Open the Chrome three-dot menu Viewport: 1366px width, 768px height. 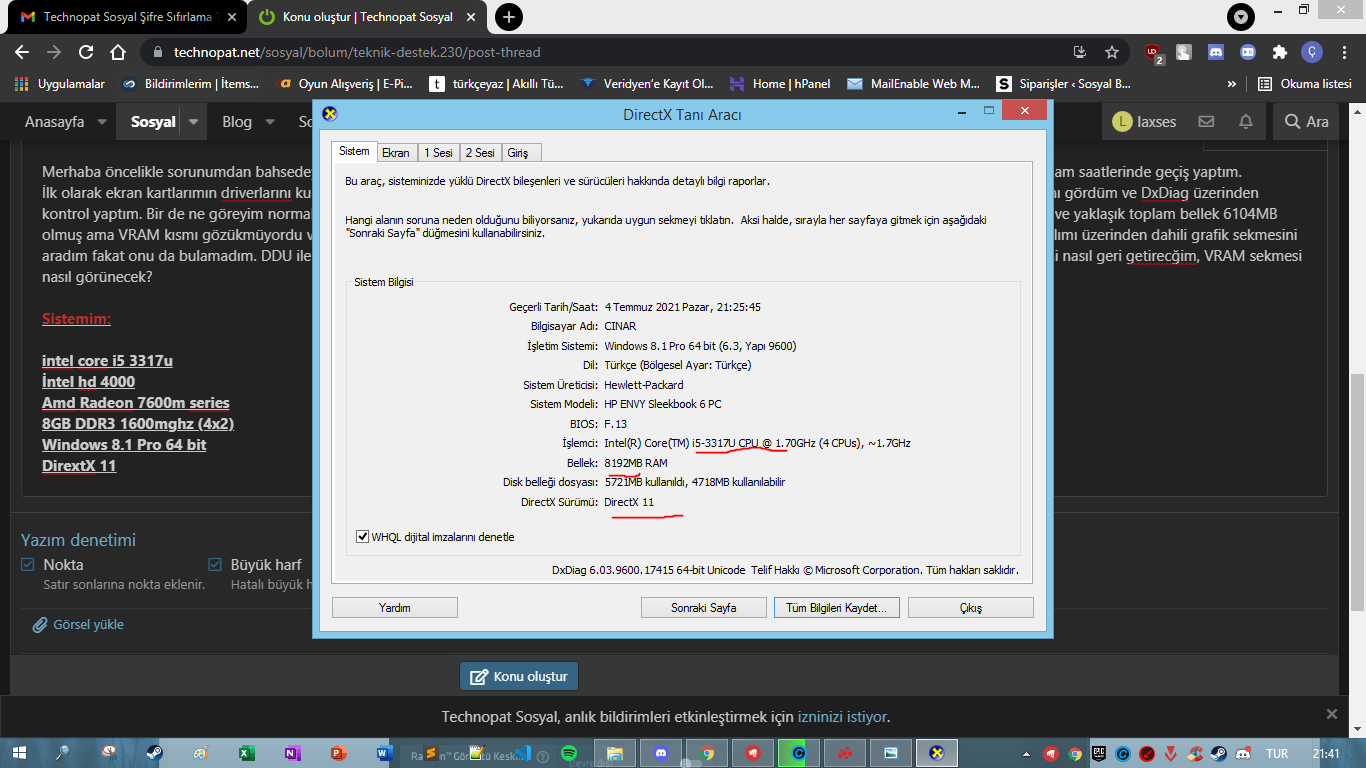(x=1344, y=52)
